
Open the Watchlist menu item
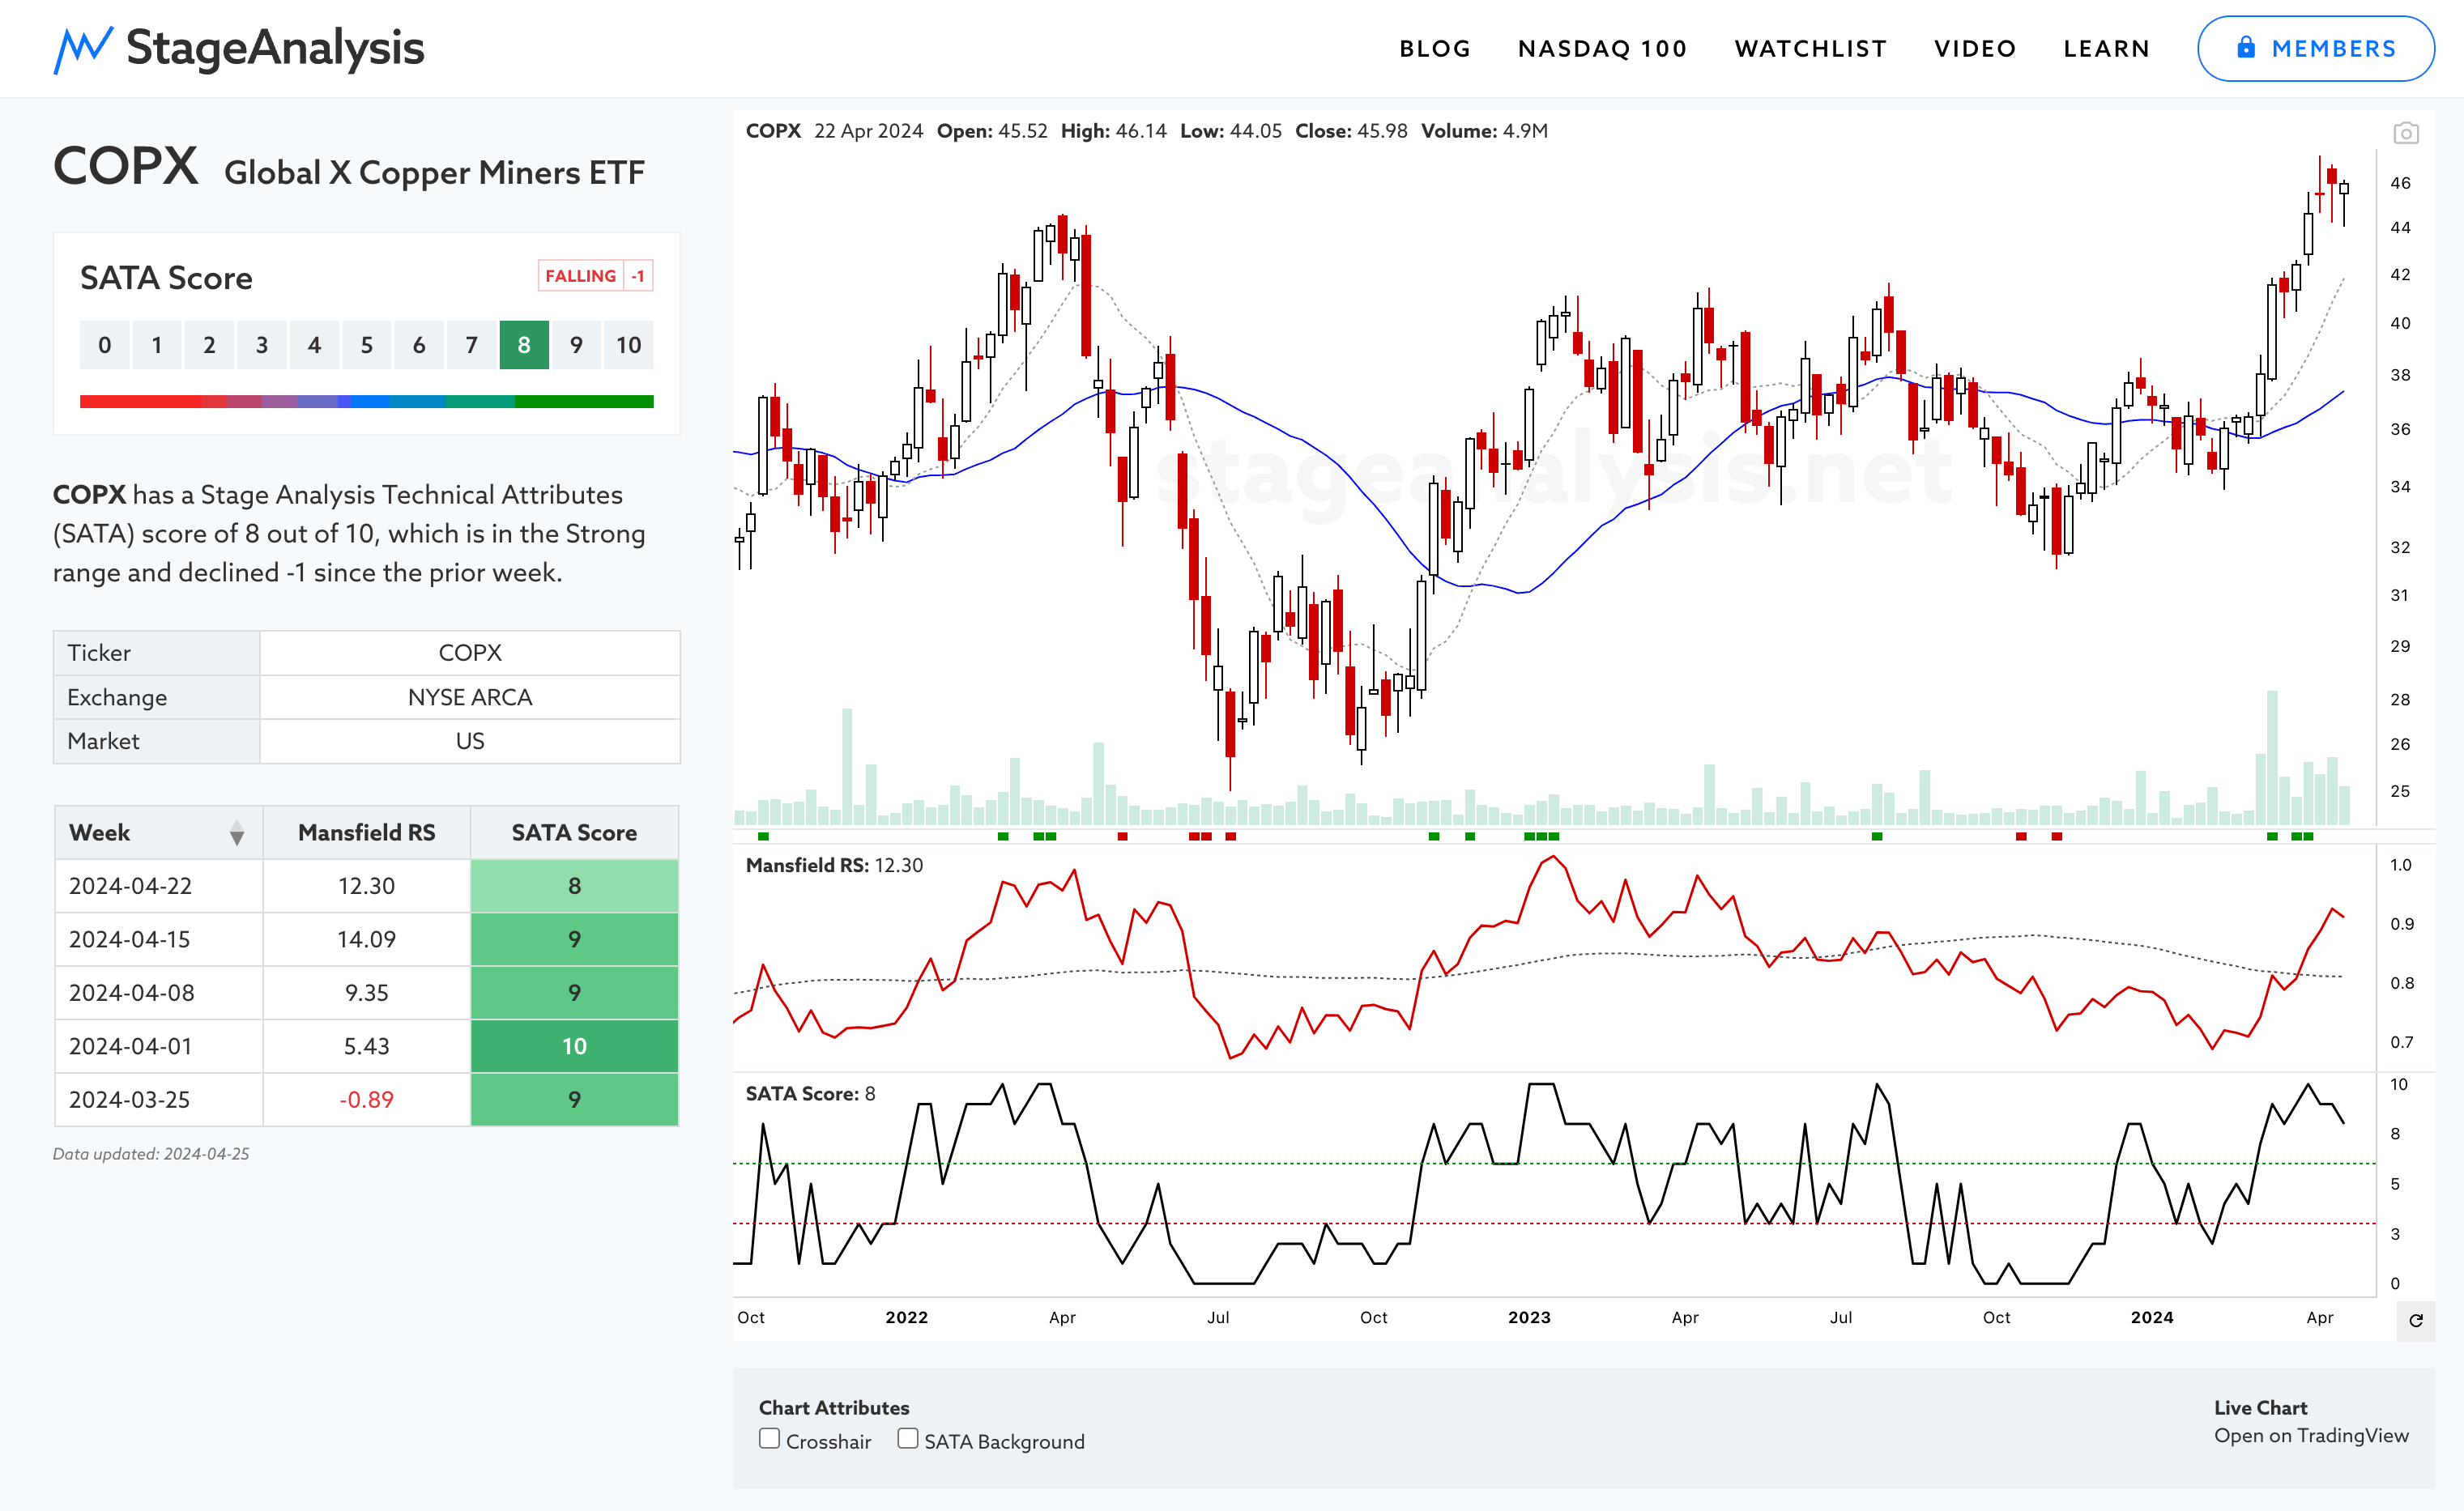click(x=1811, y=49)
